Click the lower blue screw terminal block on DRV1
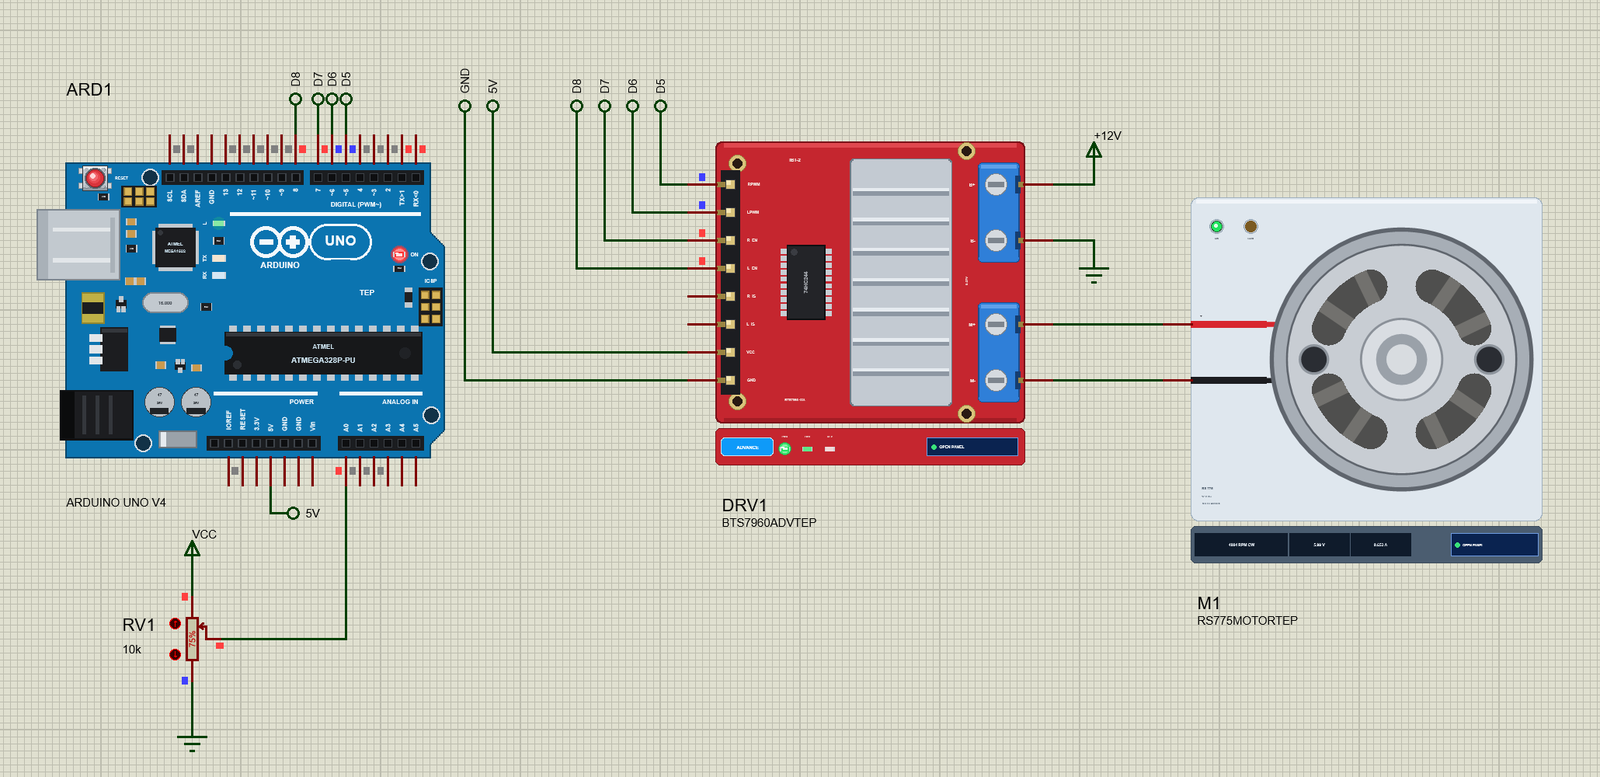The height and width of the screenshot is (777, 1600). click(998, 353)
